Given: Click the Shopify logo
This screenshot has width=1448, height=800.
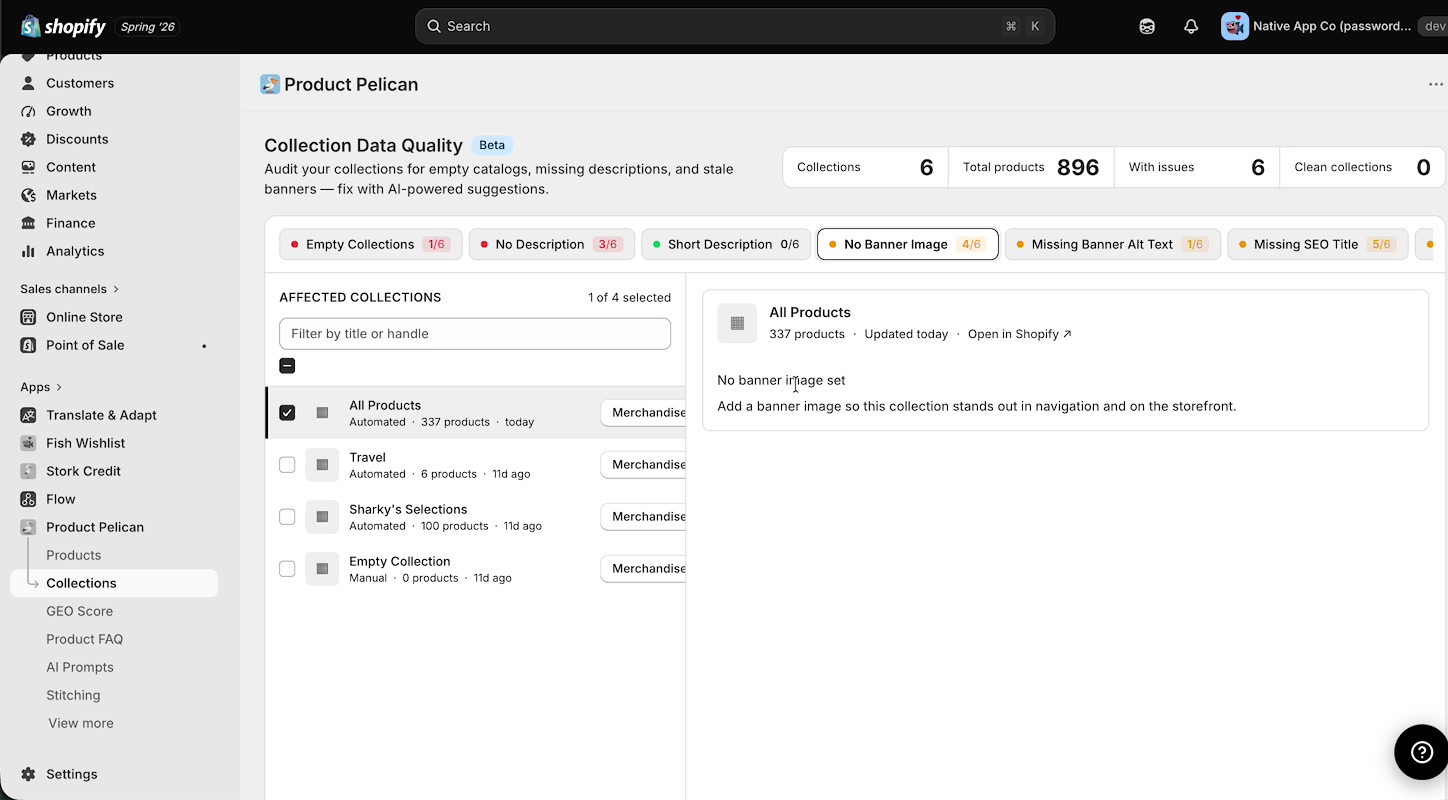Looking at the screenshot, I should 63,27.
